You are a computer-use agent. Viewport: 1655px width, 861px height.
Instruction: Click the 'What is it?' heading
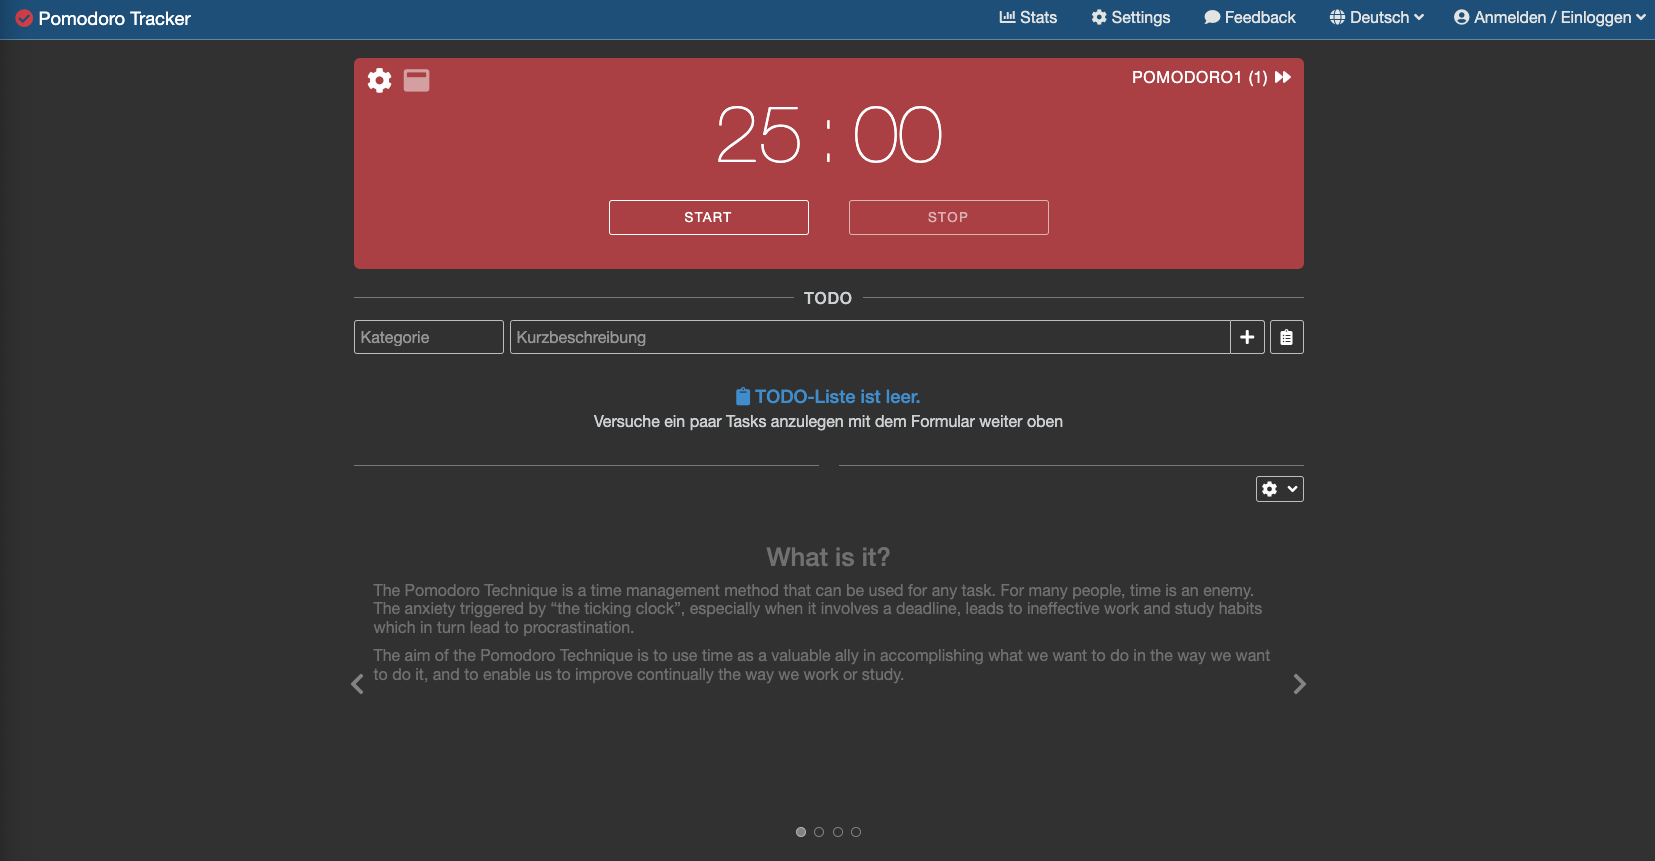pos(828,557)
